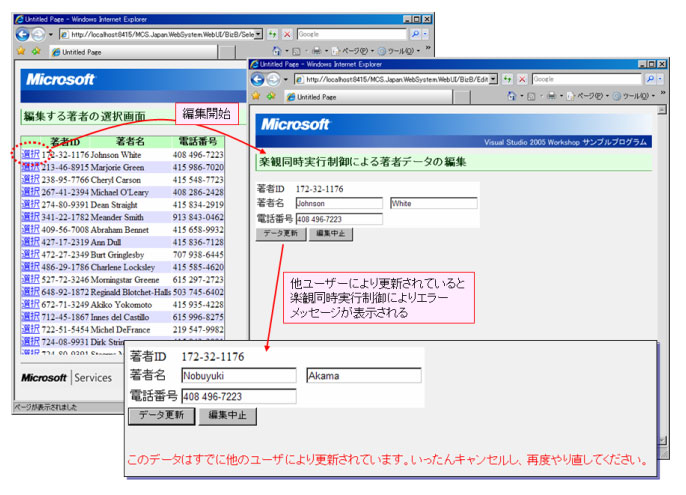
Task: Click Add to Favorites icon in the front IE window
Action: (x=271, y=96)
